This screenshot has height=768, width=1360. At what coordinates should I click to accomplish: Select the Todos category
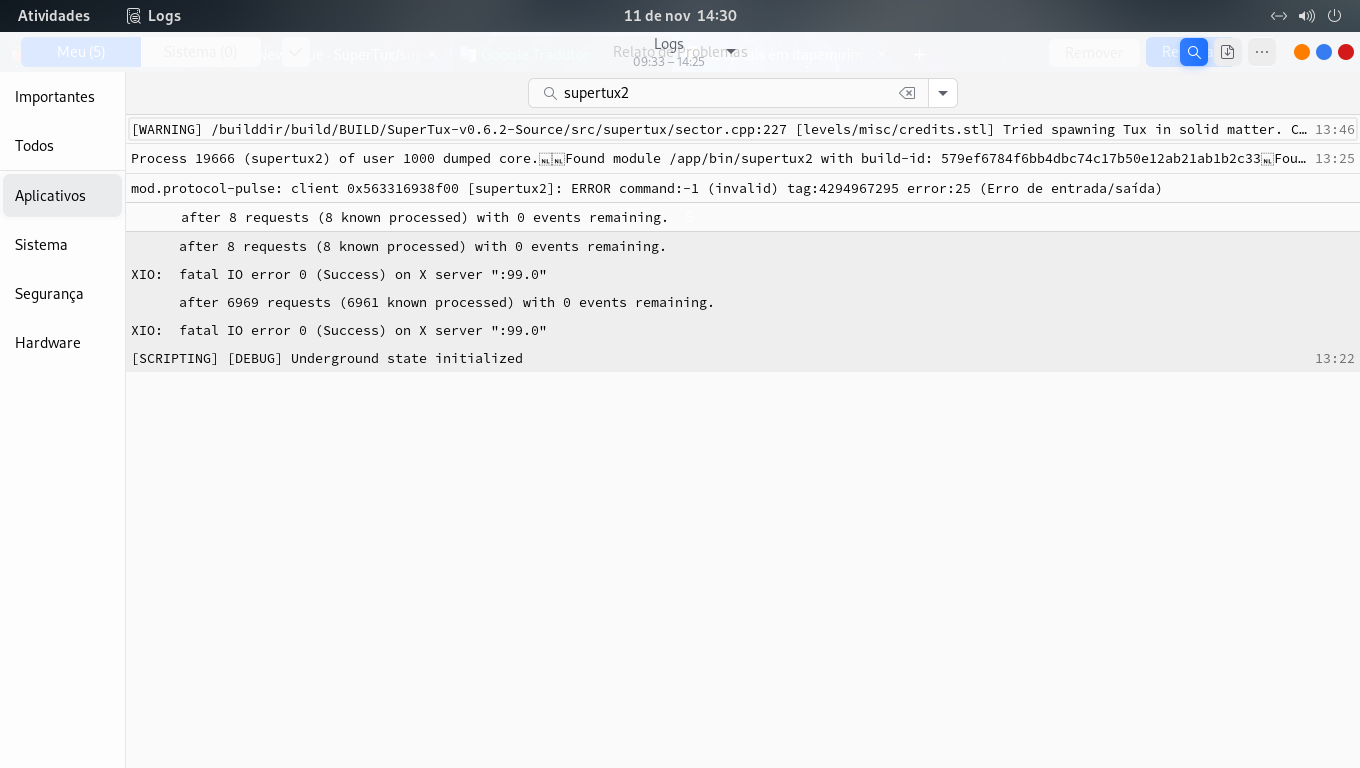click(x=62, y=146)
